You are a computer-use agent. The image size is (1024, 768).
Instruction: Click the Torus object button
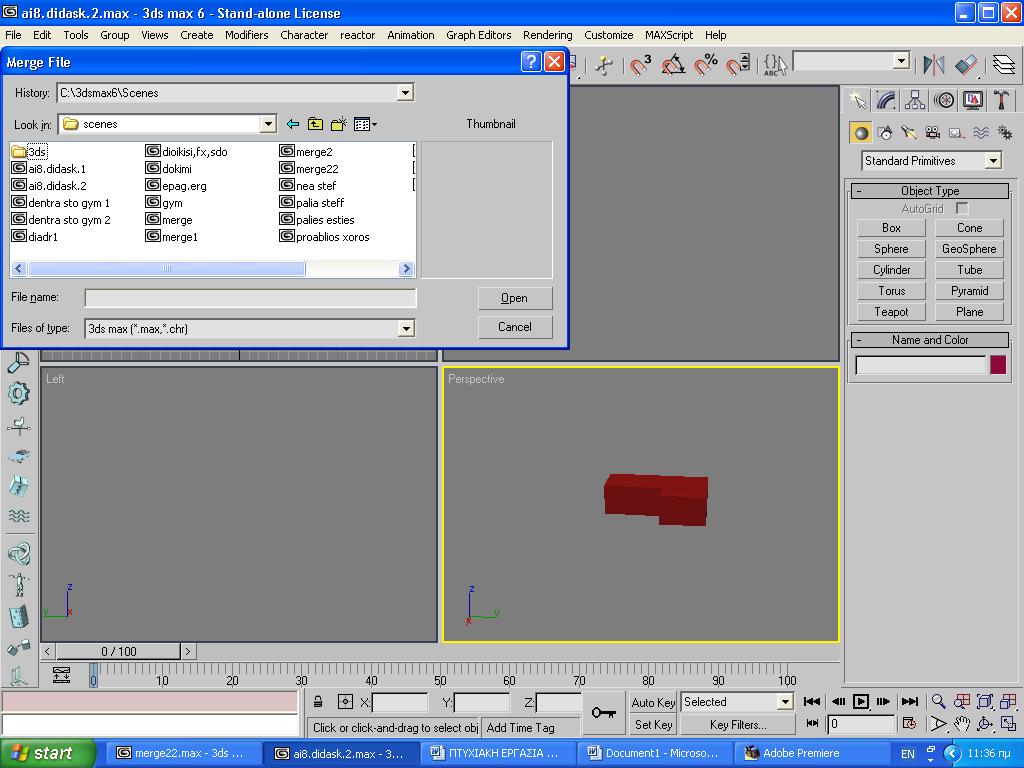pyautogui.click(x=891, y=291)
